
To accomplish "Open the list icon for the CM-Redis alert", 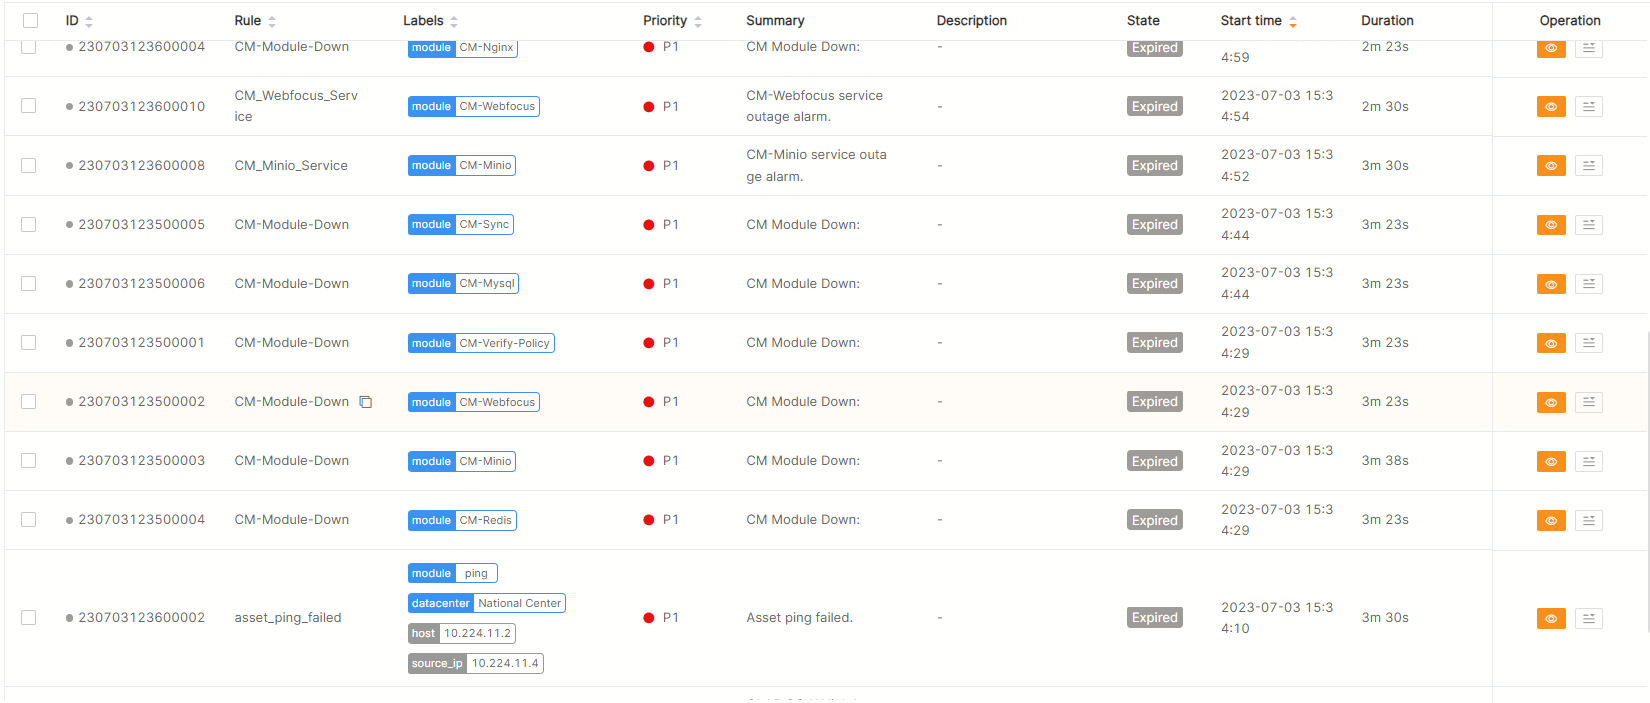I will [1588, 521].
